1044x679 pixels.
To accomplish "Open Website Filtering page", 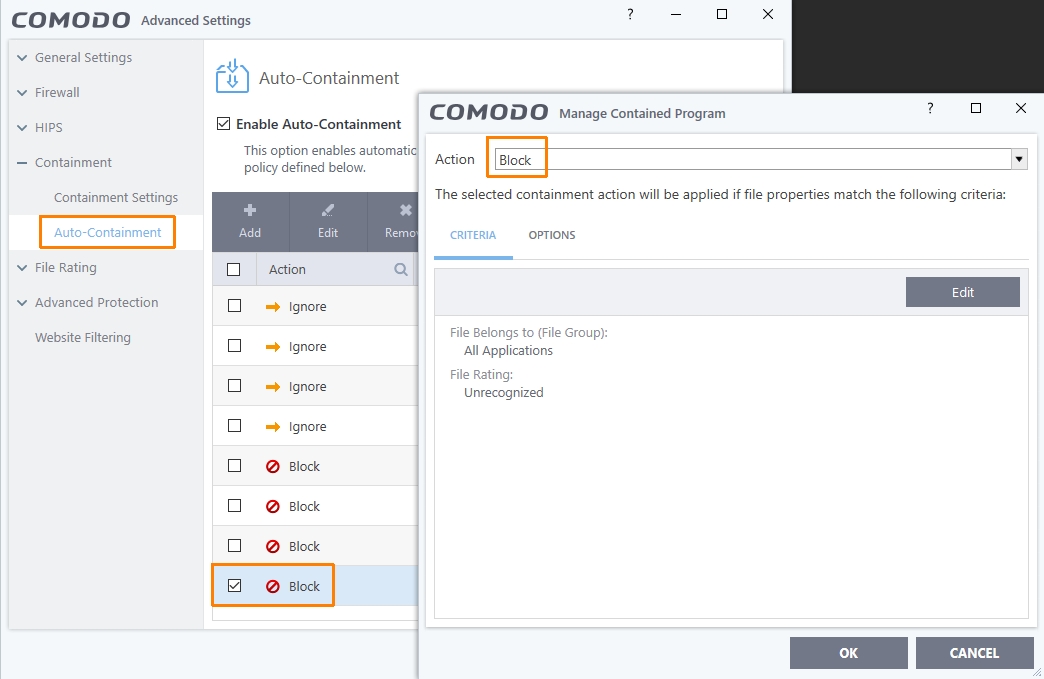I will click(83, 338).
